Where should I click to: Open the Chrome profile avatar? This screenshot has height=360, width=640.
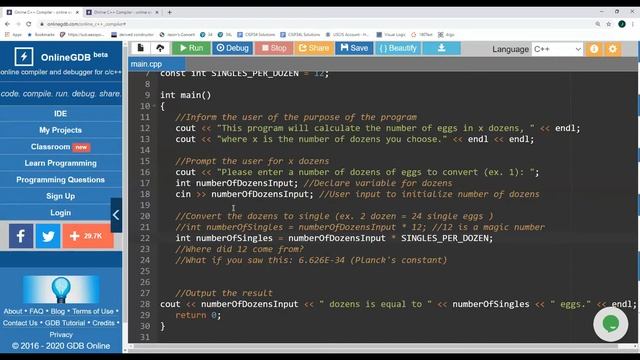tap(622, 24)
